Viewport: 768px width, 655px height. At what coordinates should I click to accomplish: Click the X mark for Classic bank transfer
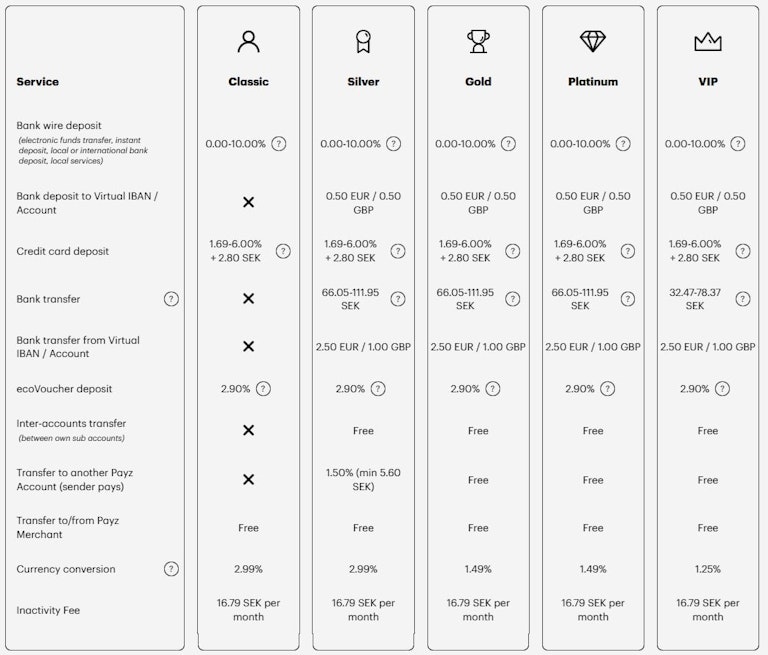(x=248, y=299)
